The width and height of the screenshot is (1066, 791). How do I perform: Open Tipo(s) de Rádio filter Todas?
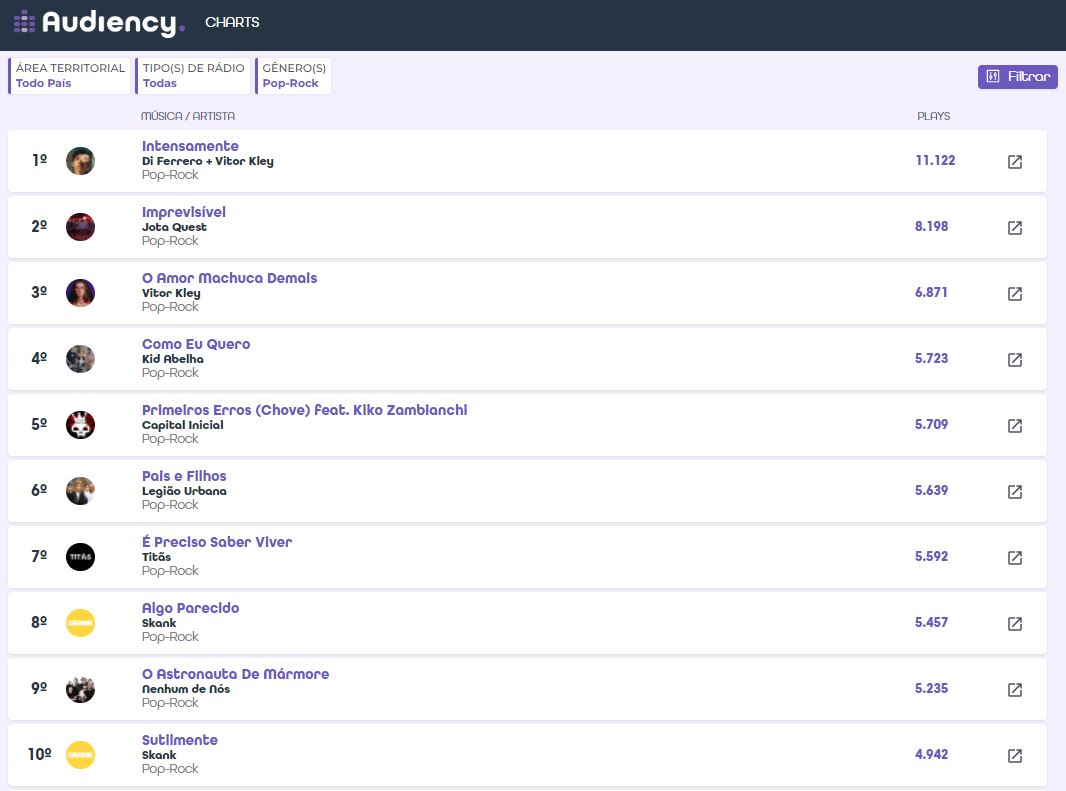(x=193, y=75)
